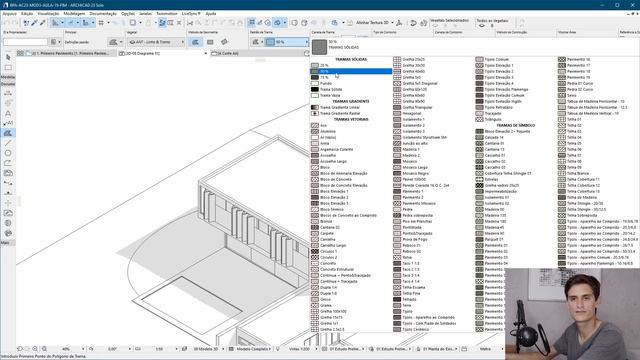The image size is (640, 360).
Task: Click the 'Alinhar Textura 3D' button
Action: (x=372, y=23)
